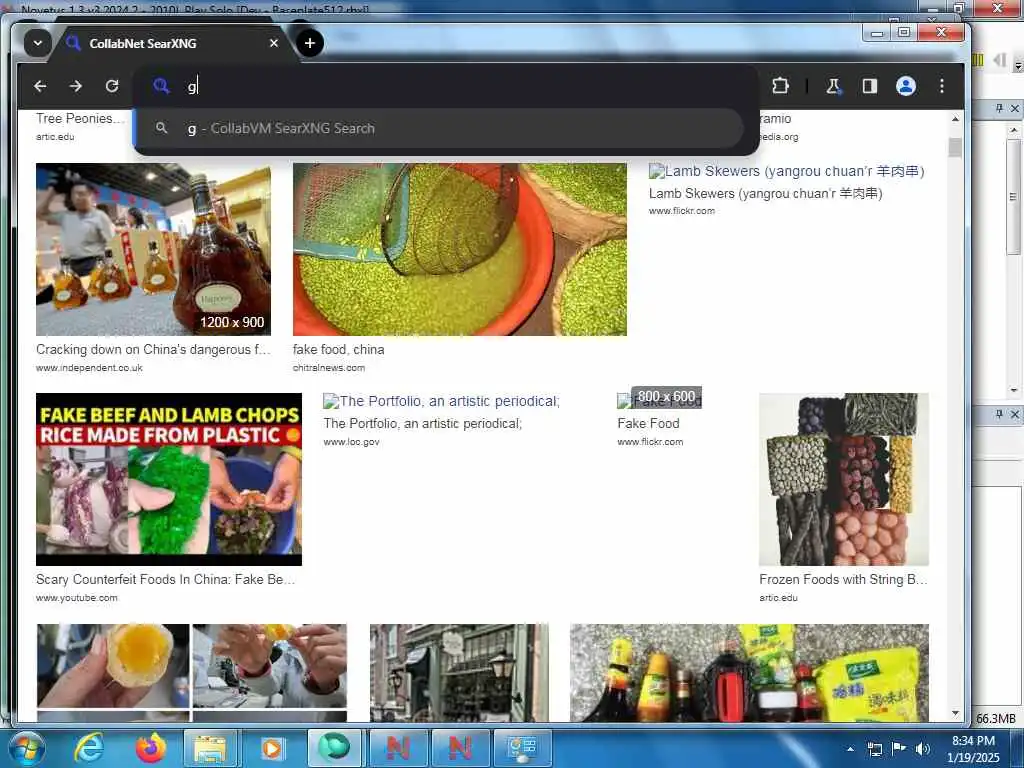This screenshot has width=1024, height=768.
Task: Open 'Frozen Foods with String B...' result title
Action: point(843,579)
